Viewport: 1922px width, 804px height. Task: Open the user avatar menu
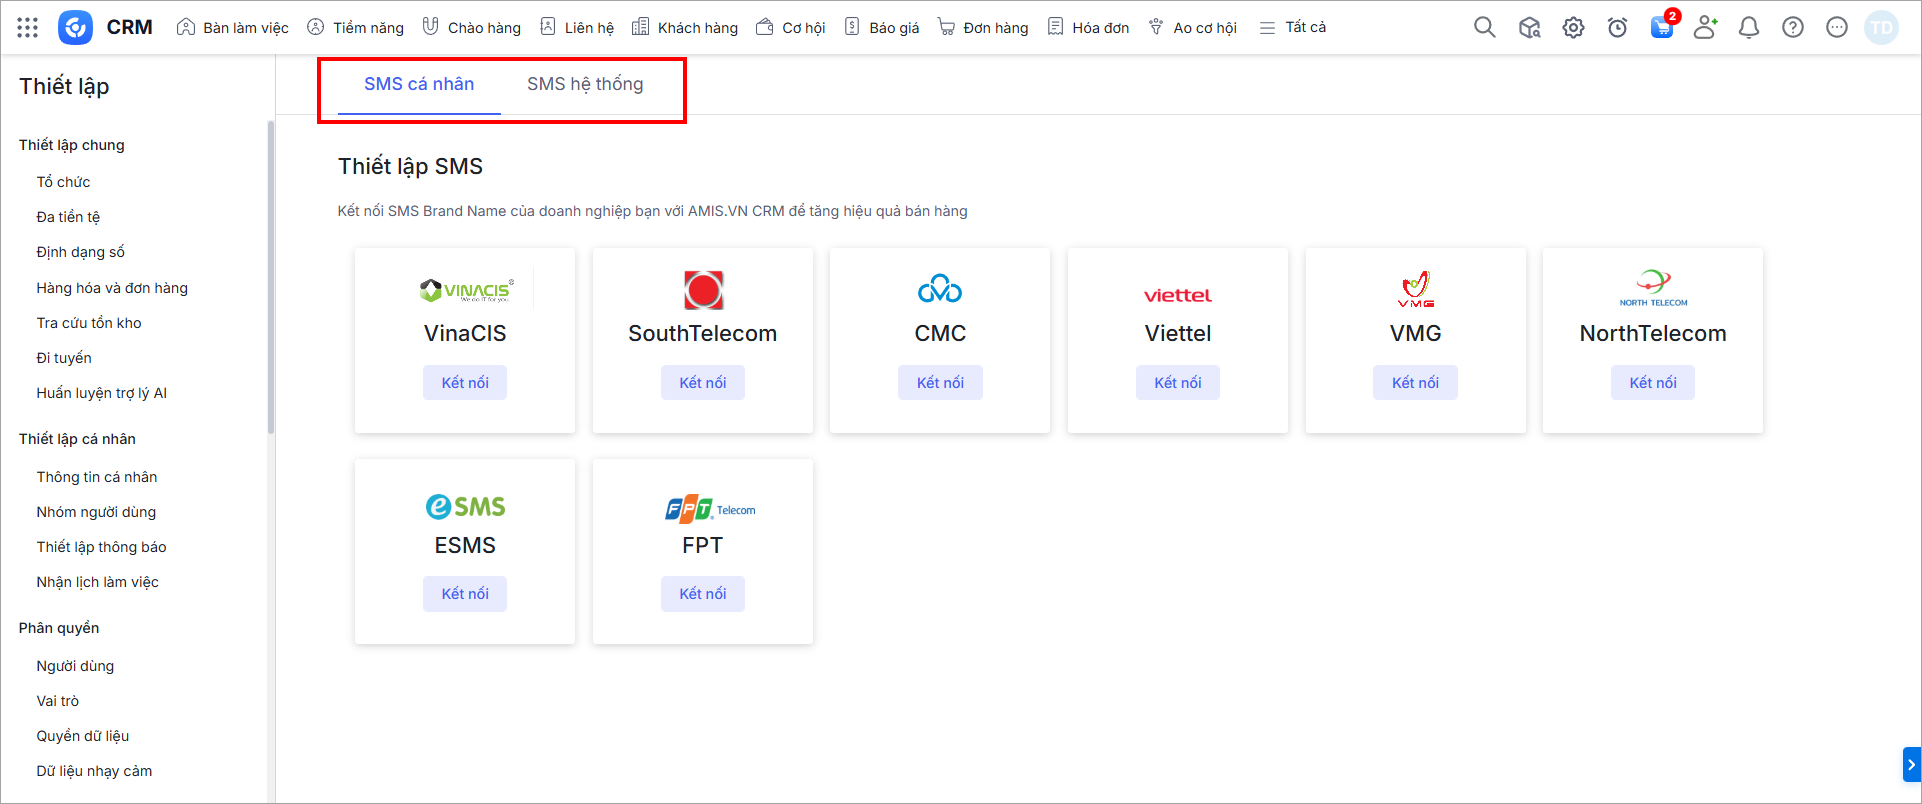click(x=1881, y=27)
